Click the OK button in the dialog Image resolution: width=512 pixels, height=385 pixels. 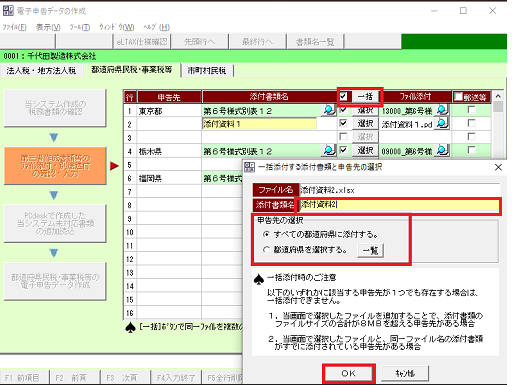[349, 373]
